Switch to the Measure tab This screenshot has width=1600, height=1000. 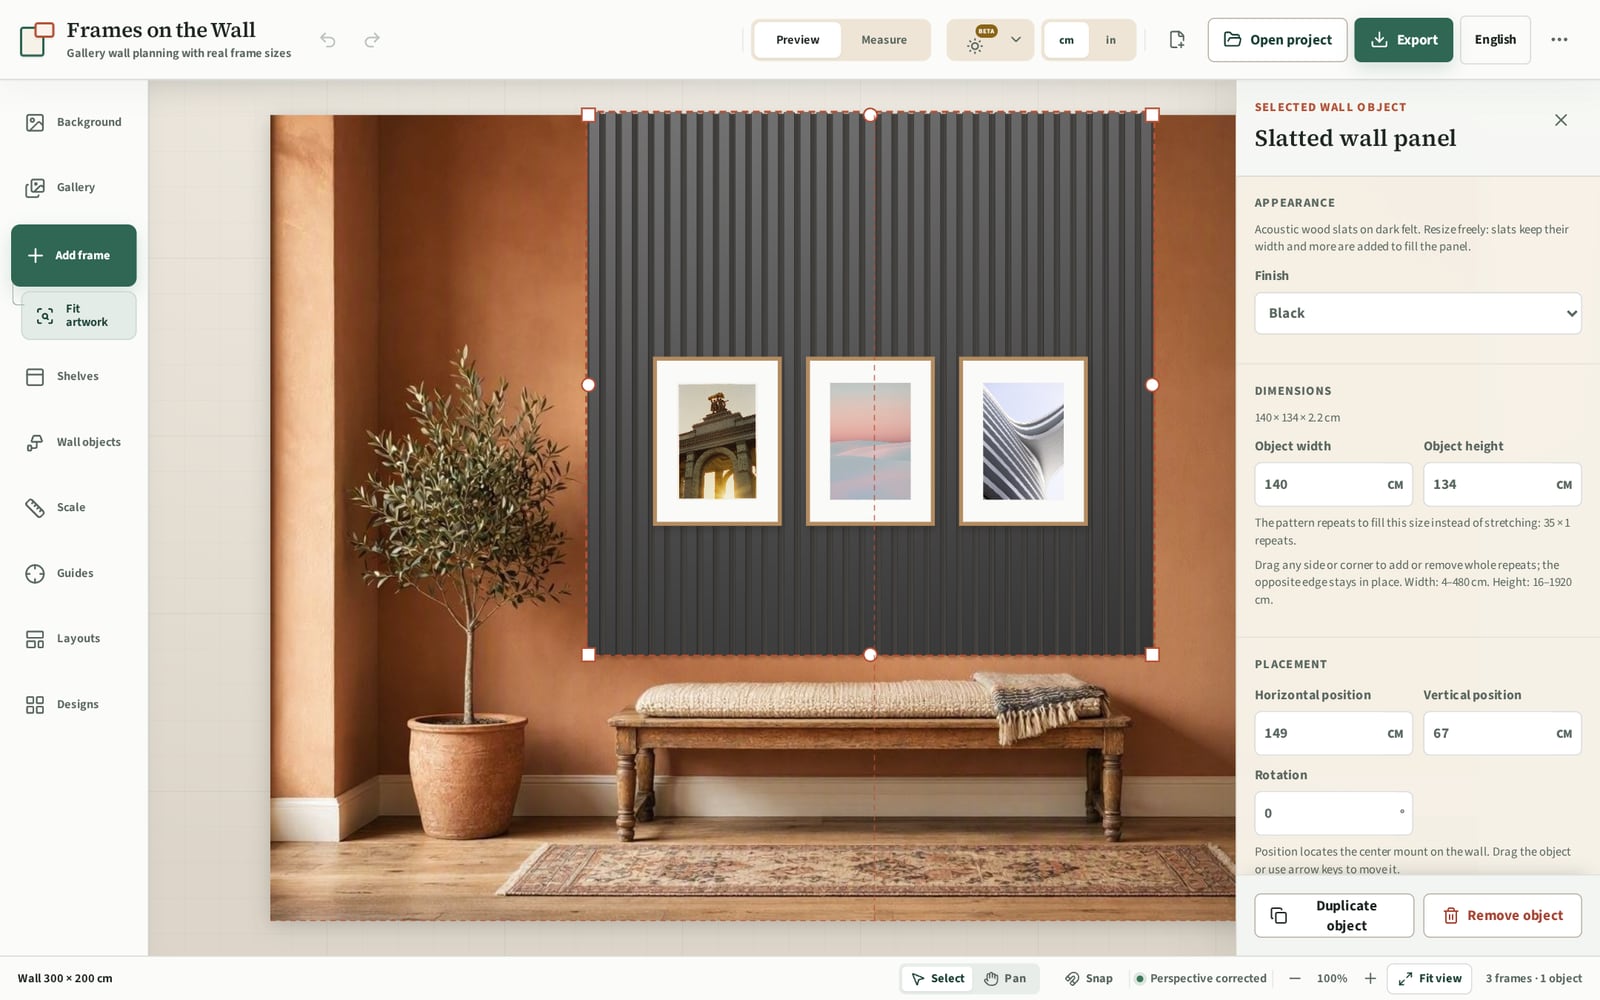tap(884, 40)
